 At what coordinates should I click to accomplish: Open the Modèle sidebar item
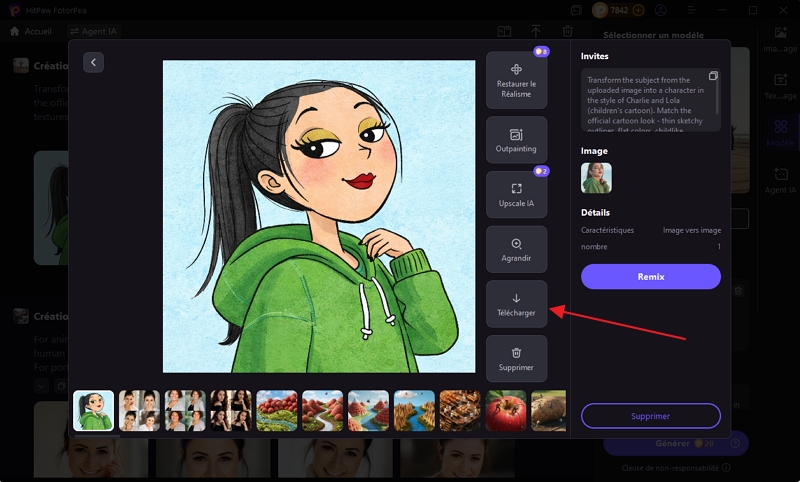[x=781, y=133]
